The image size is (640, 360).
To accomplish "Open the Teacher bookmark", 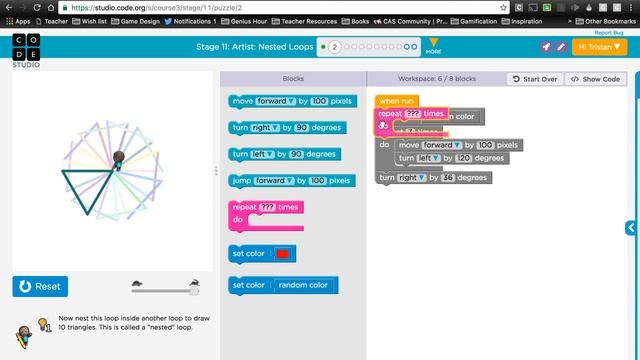I will [x=52, y=21].
